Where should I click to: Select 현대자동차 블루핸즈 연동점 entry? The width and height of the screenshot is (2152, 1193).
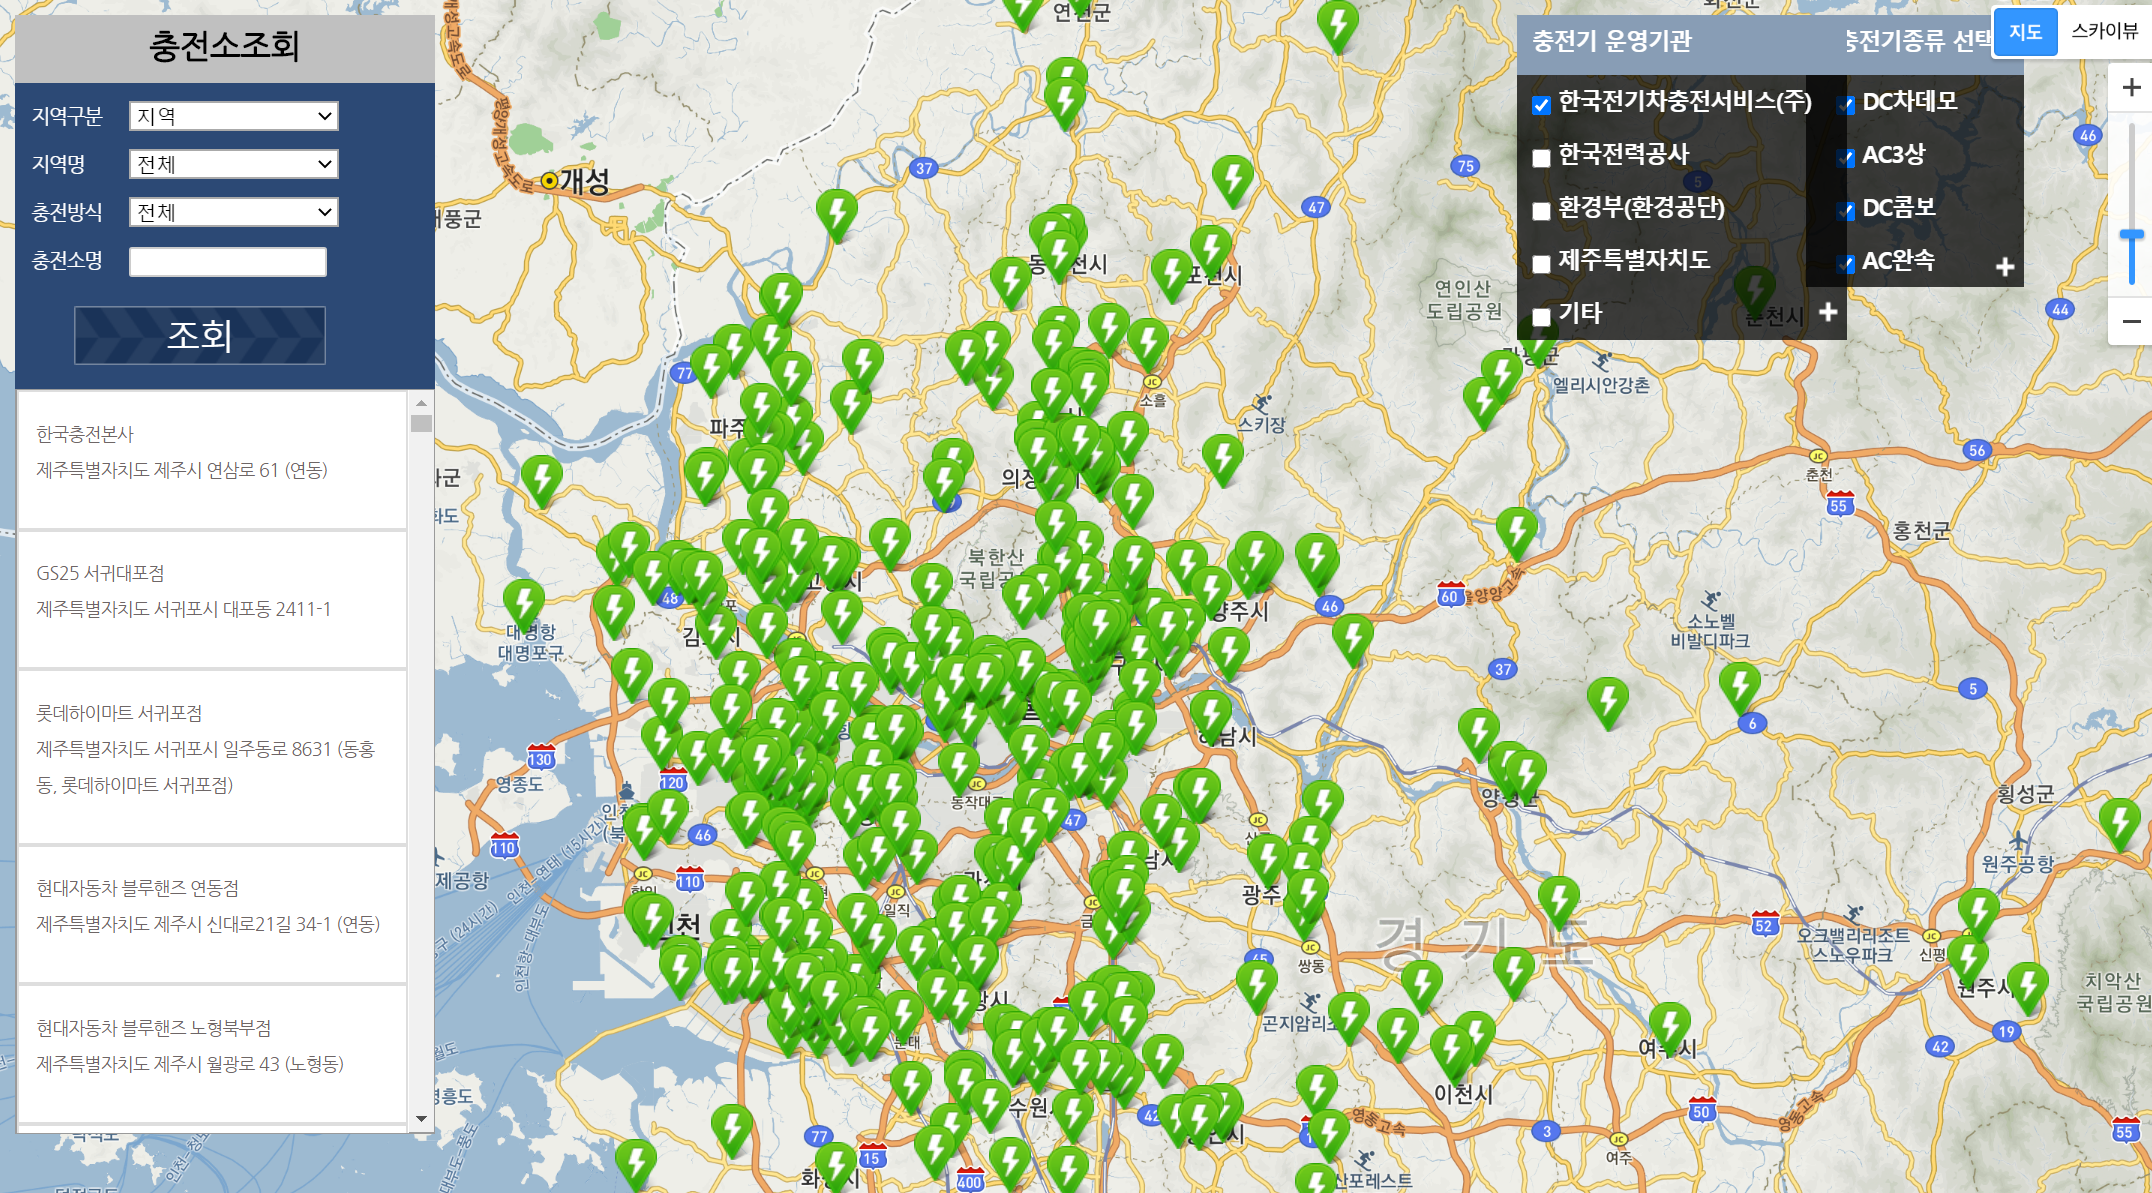tap(212, 914)
